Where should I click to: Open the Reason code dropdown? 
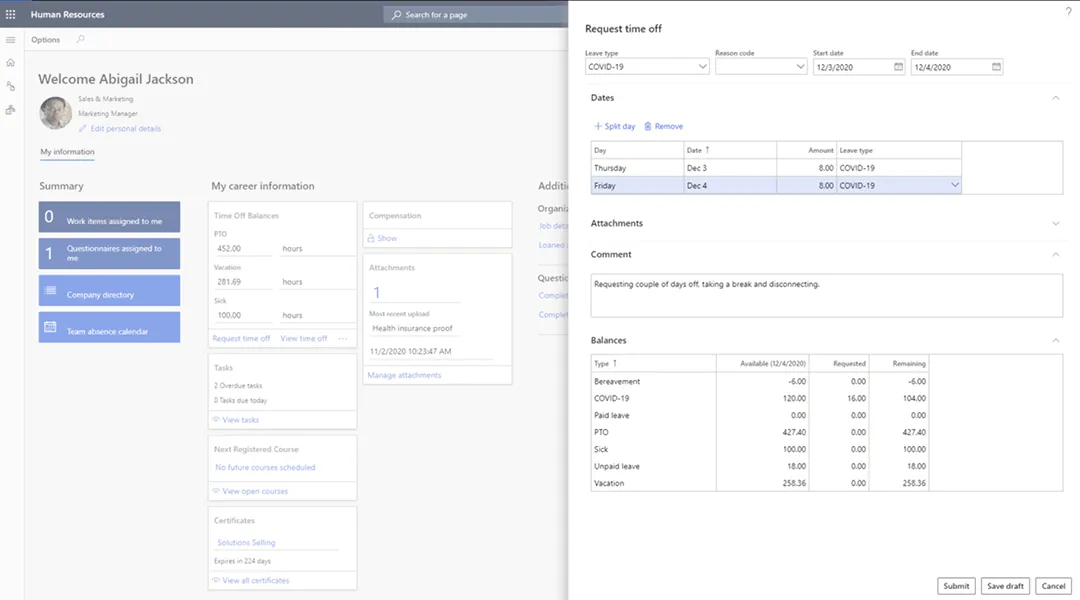pyautogui.click(x=798, y=66)
